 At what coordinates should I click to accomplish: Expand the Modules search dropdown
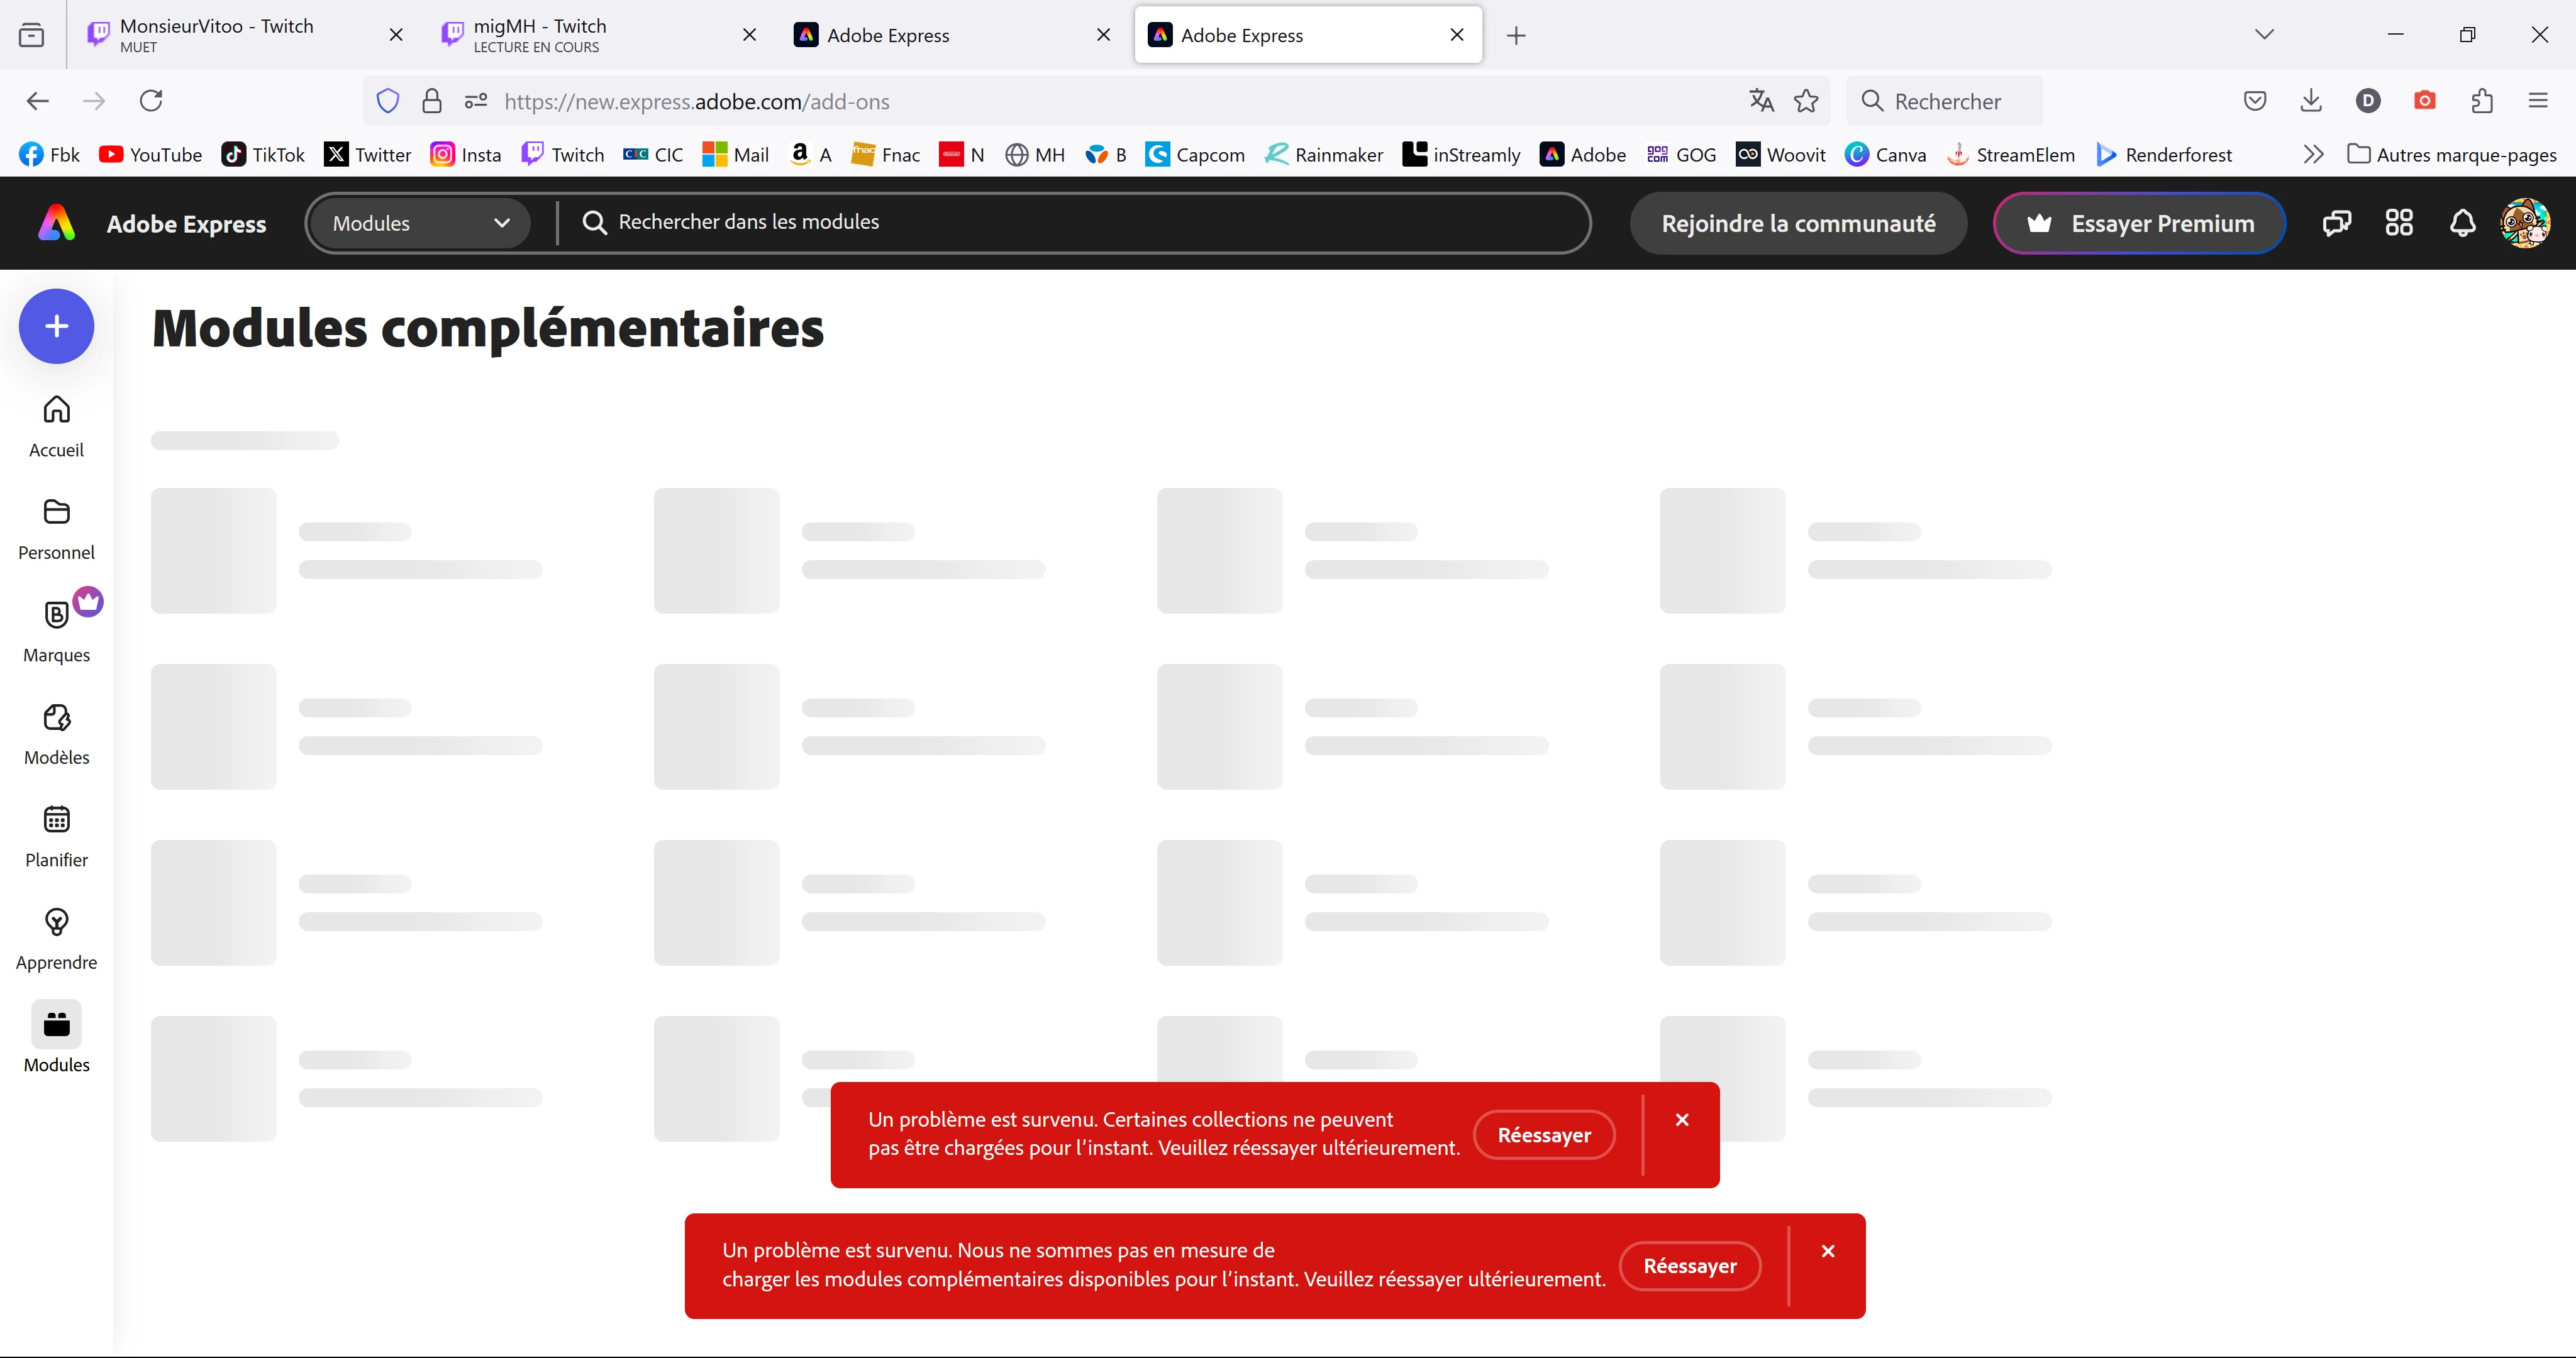coord(419,223)
